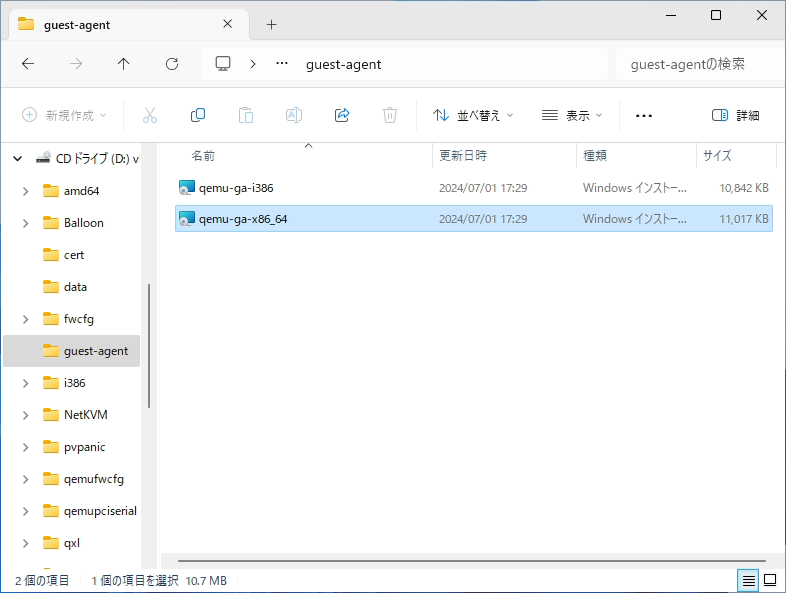Open the toolbar's more options ellipsis

(x=644, y=116)
